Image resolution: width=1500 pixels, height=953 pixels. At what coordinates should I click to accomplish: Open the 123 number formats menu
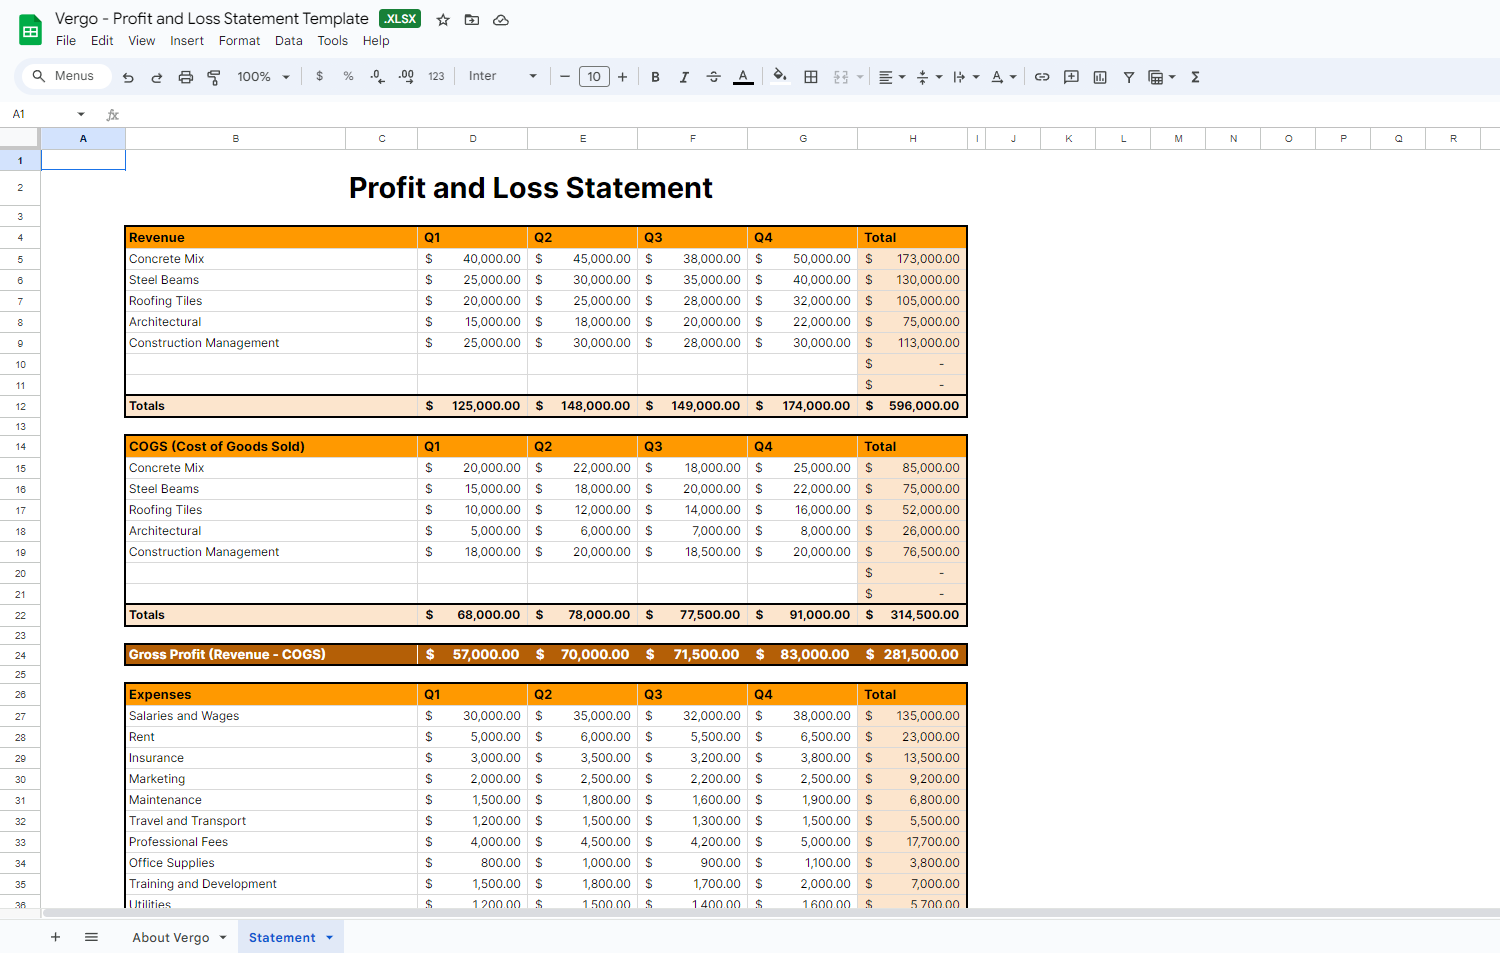[436, 76]
